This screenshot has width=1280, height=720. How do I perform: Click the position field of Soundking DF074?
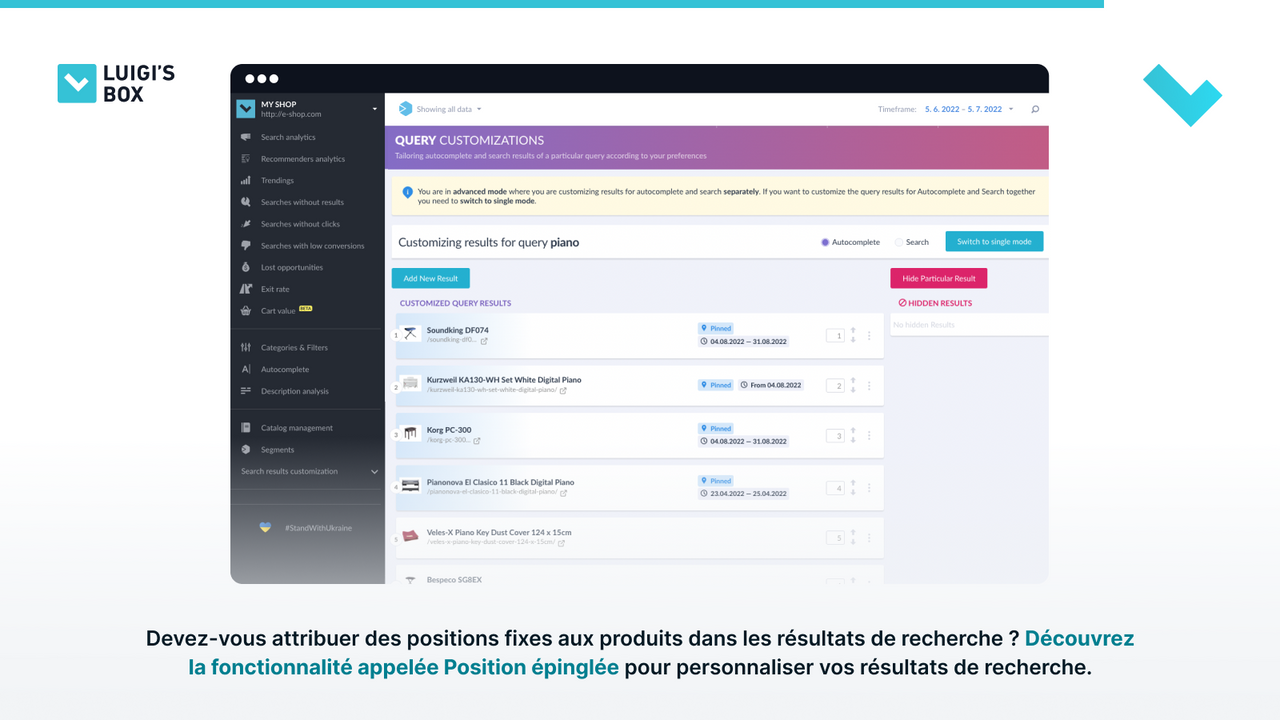tap(835, 336)
